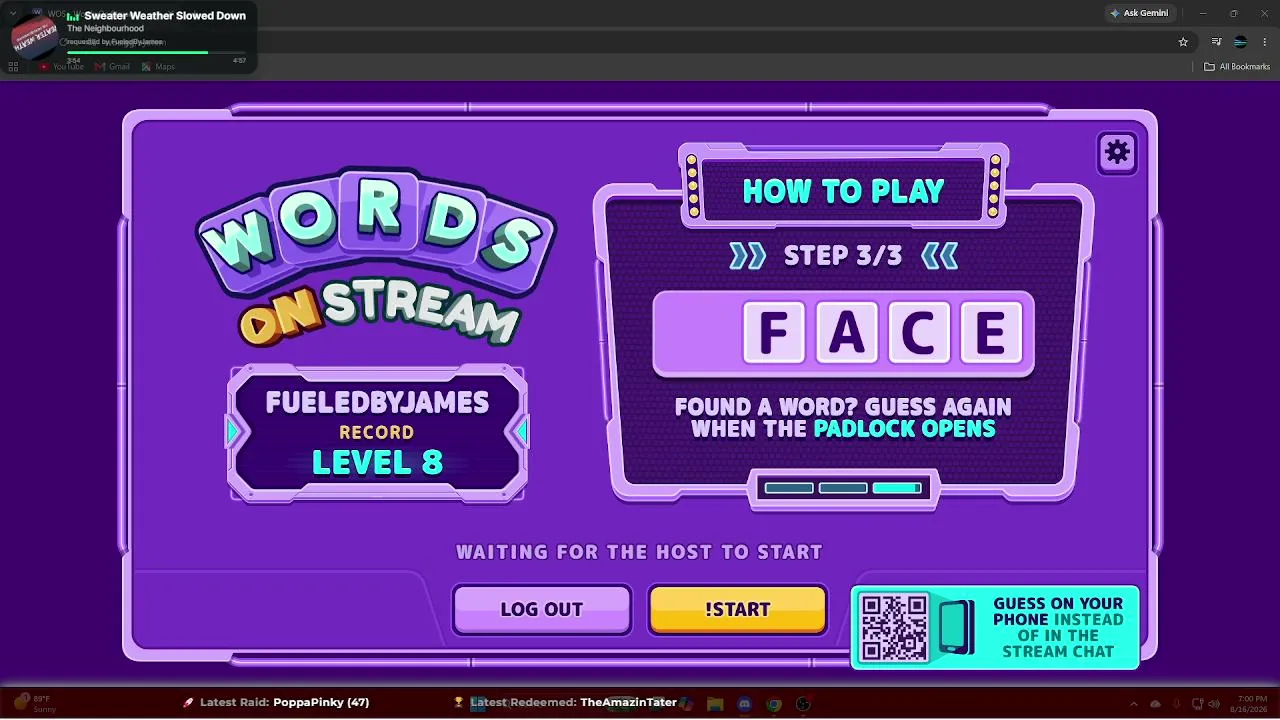Viewport: 1280px width, 720px height.
Task: Open Google Chrome from the taskbar
Action: pyautogui.click(x=774, y=704)
